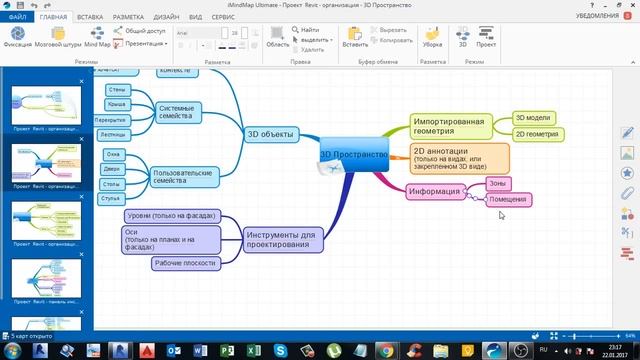The image size is (640, 360).
Task: Select the Область tool
Action: pyautogui.click(x=278, y=37)
